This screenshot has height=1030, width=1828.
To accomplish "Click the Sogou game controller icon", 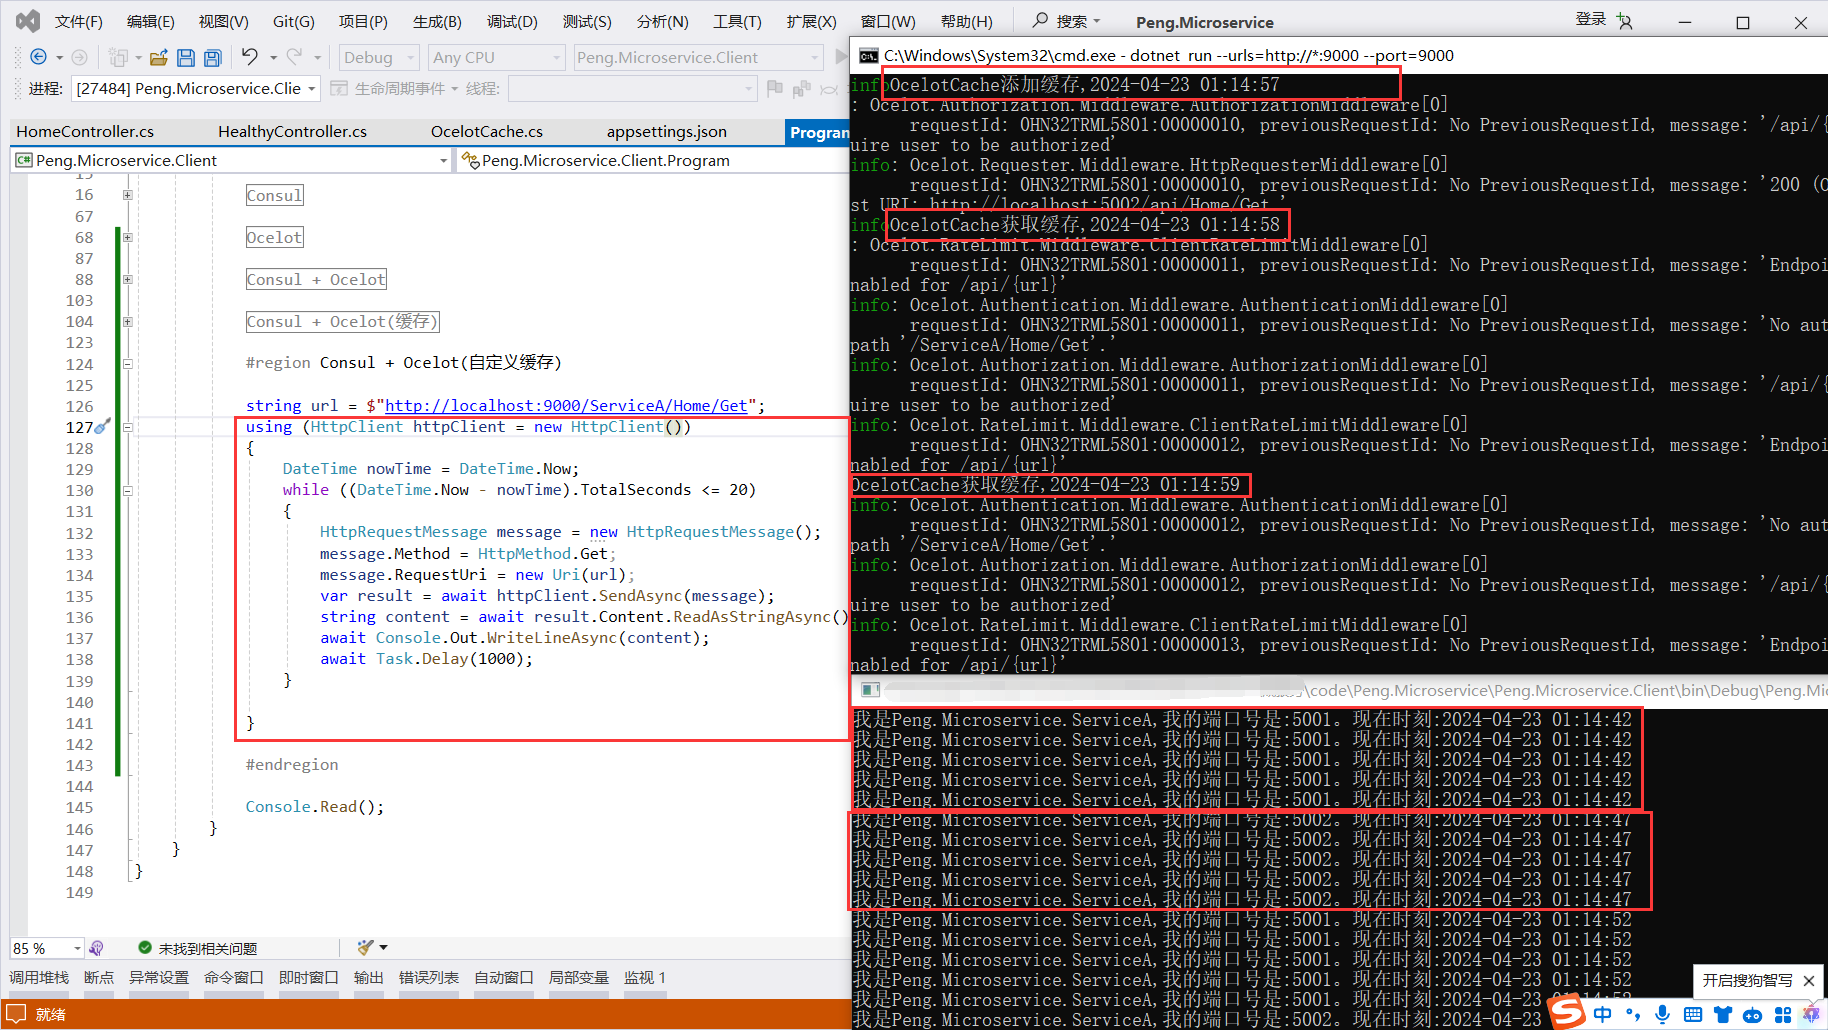I will (1752, 1016).
